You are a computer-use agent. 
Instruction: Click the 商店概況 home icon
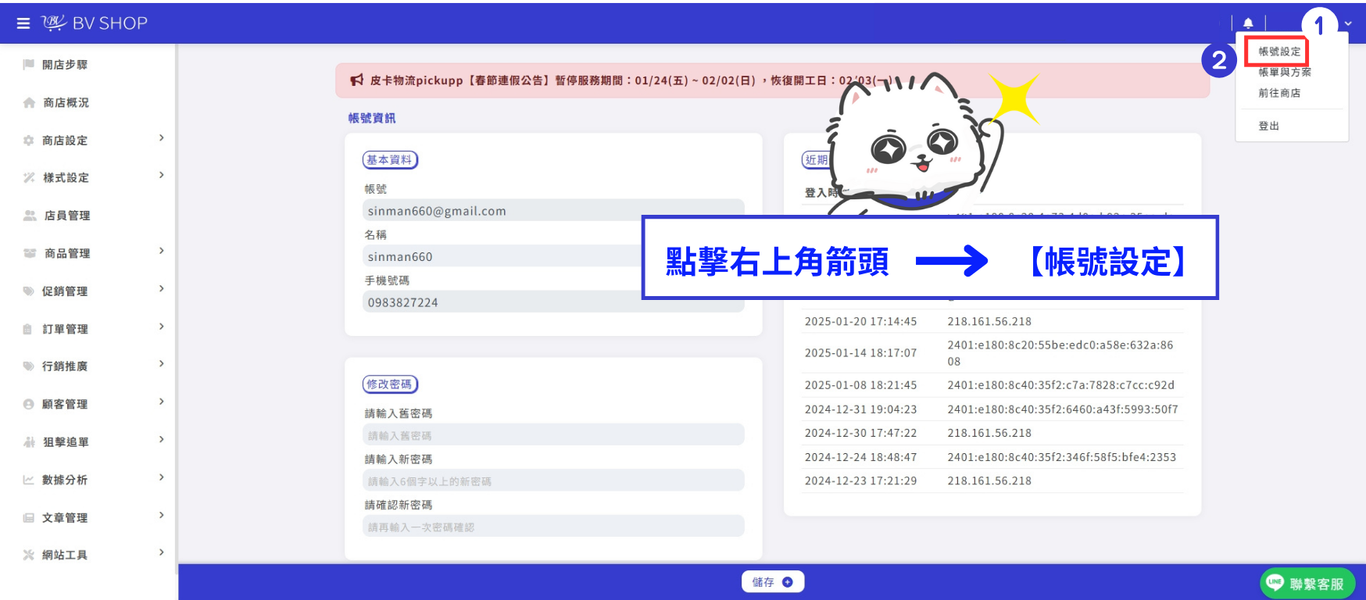pos(29,103)
